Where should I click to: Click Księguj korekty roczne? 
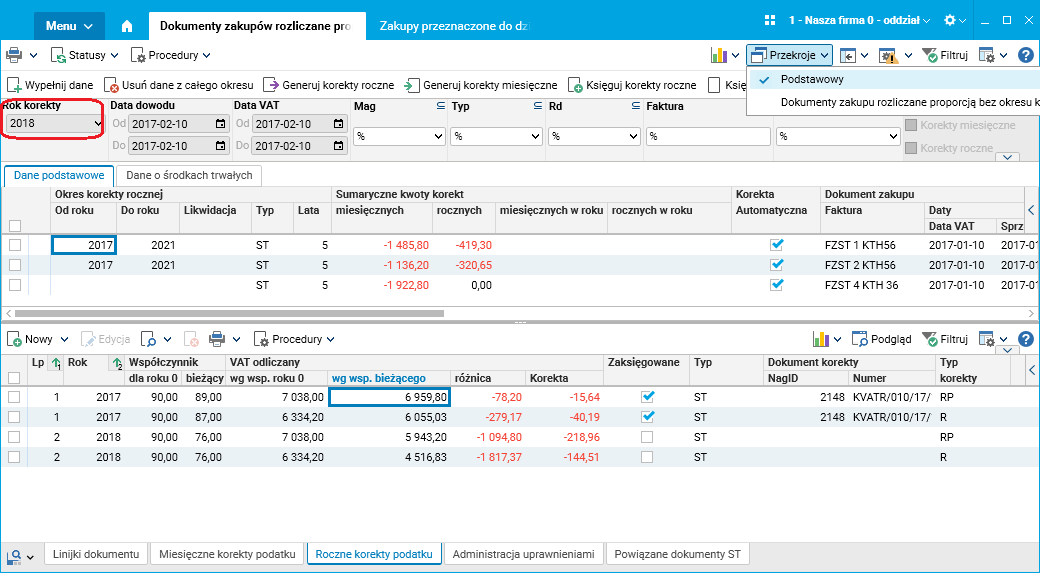click(632, 85)
